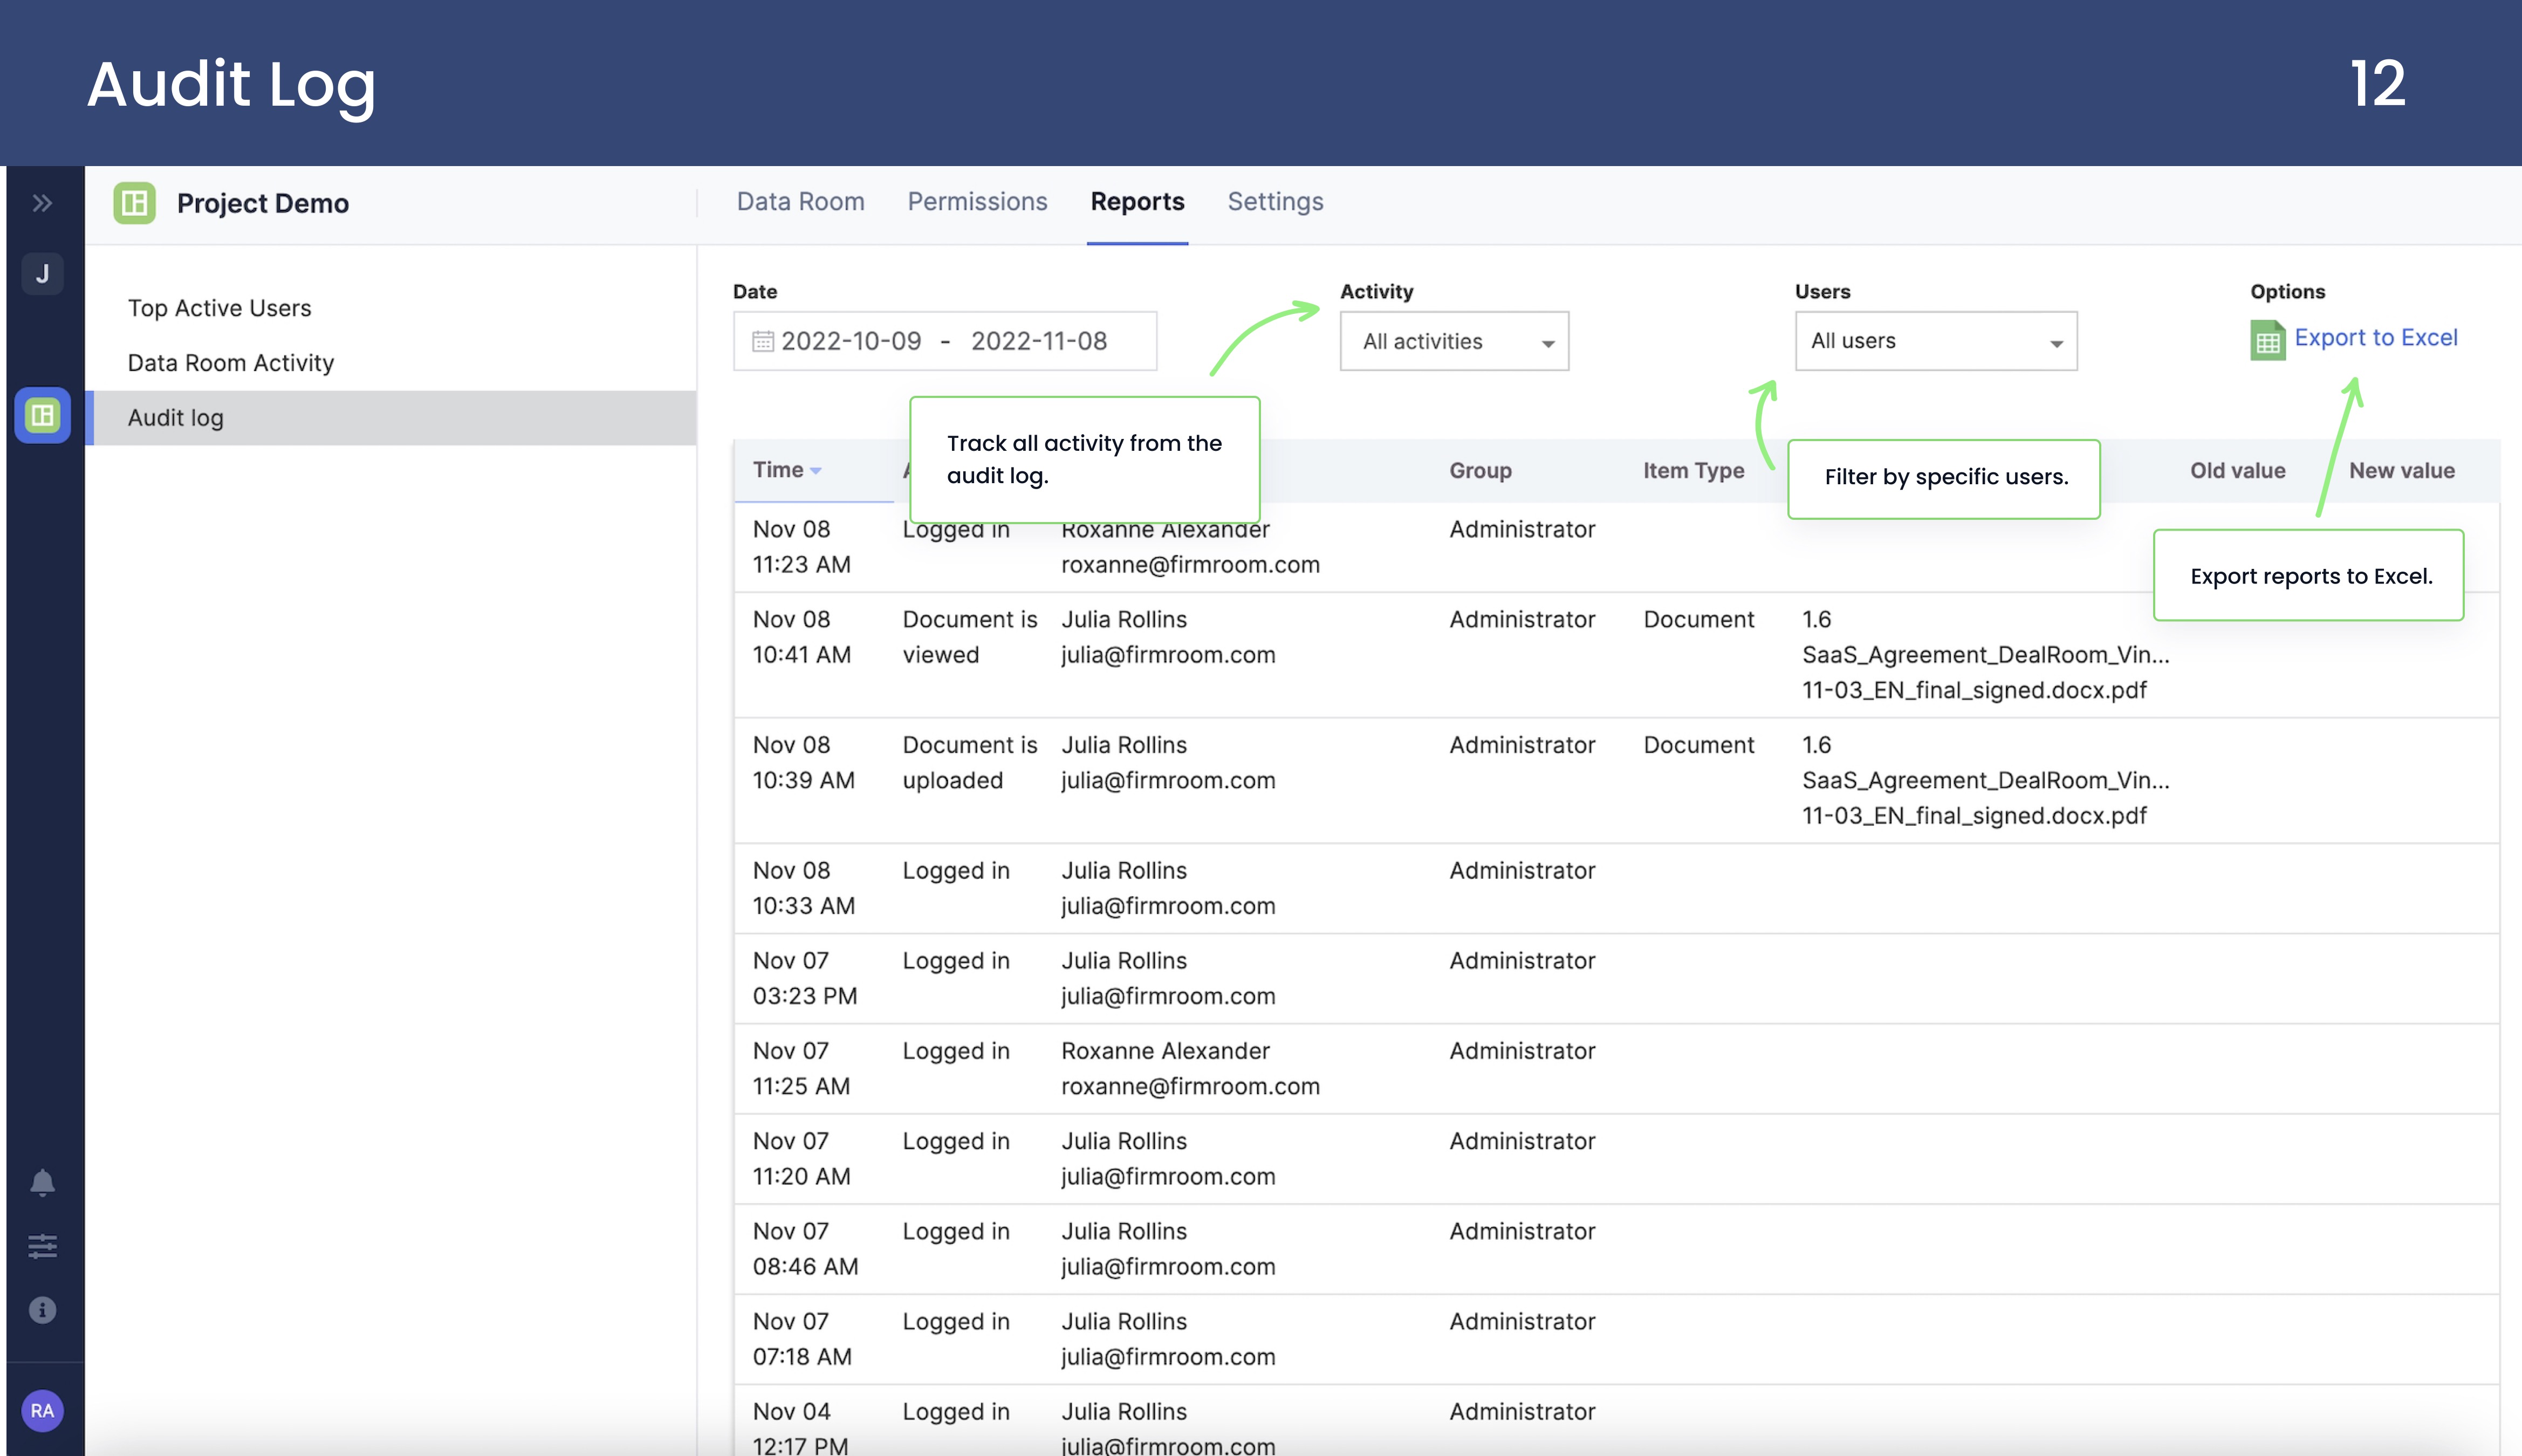
Task: Click the Group column header
Action: pos(1480,471)
